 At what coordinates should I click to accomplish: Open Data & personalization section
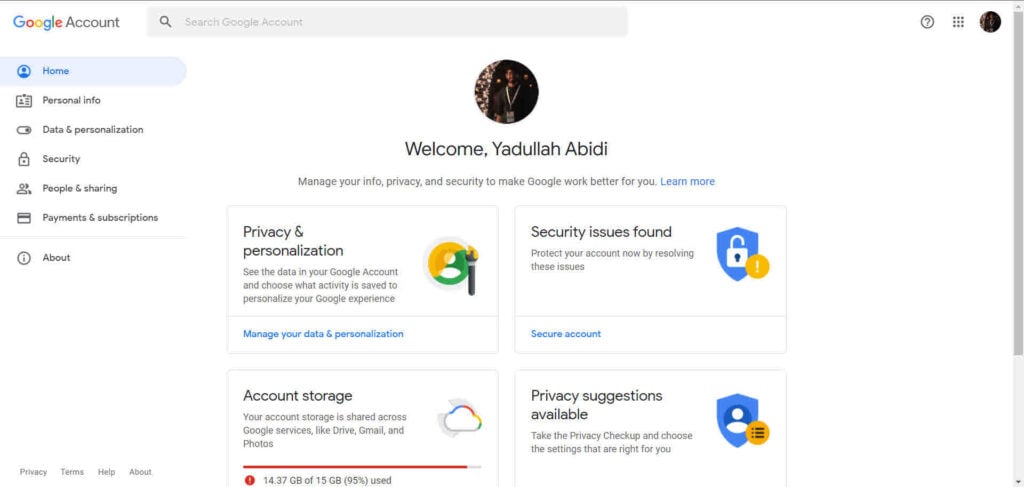(x=93, y=130)
